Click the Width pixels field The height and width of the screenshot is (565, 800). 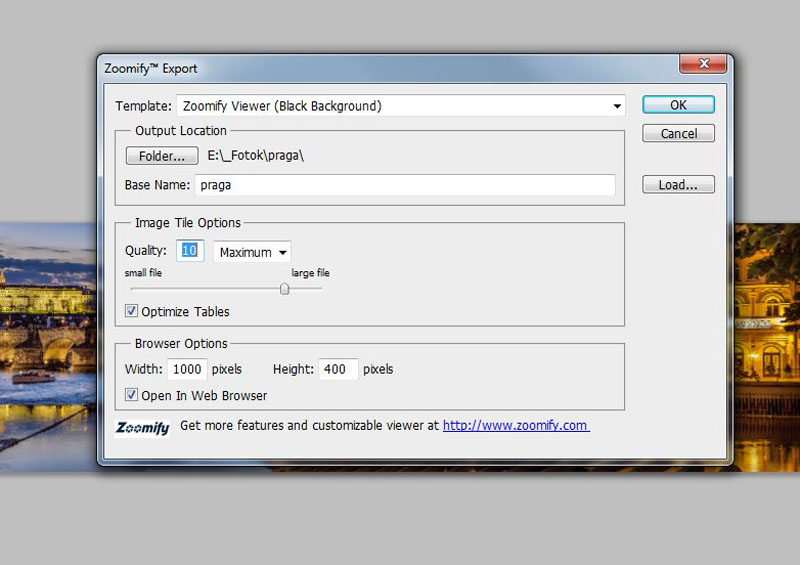click(x=187, y=369)
